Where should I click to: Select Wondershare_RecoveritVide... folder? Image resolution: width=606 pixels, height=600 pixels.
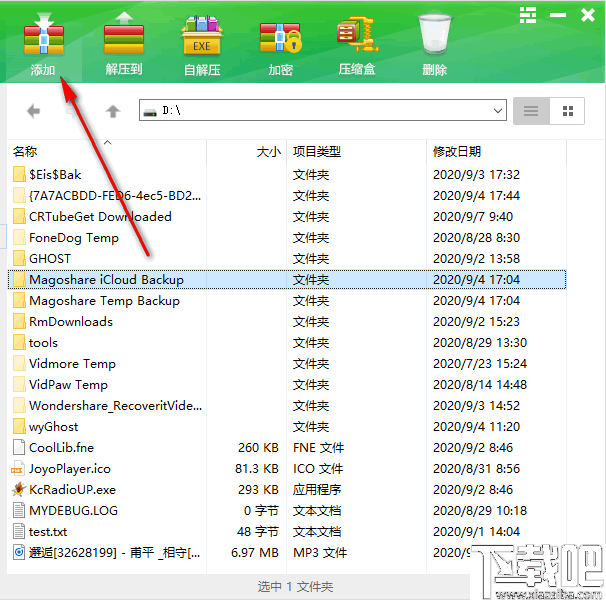(x=115, y=406)
